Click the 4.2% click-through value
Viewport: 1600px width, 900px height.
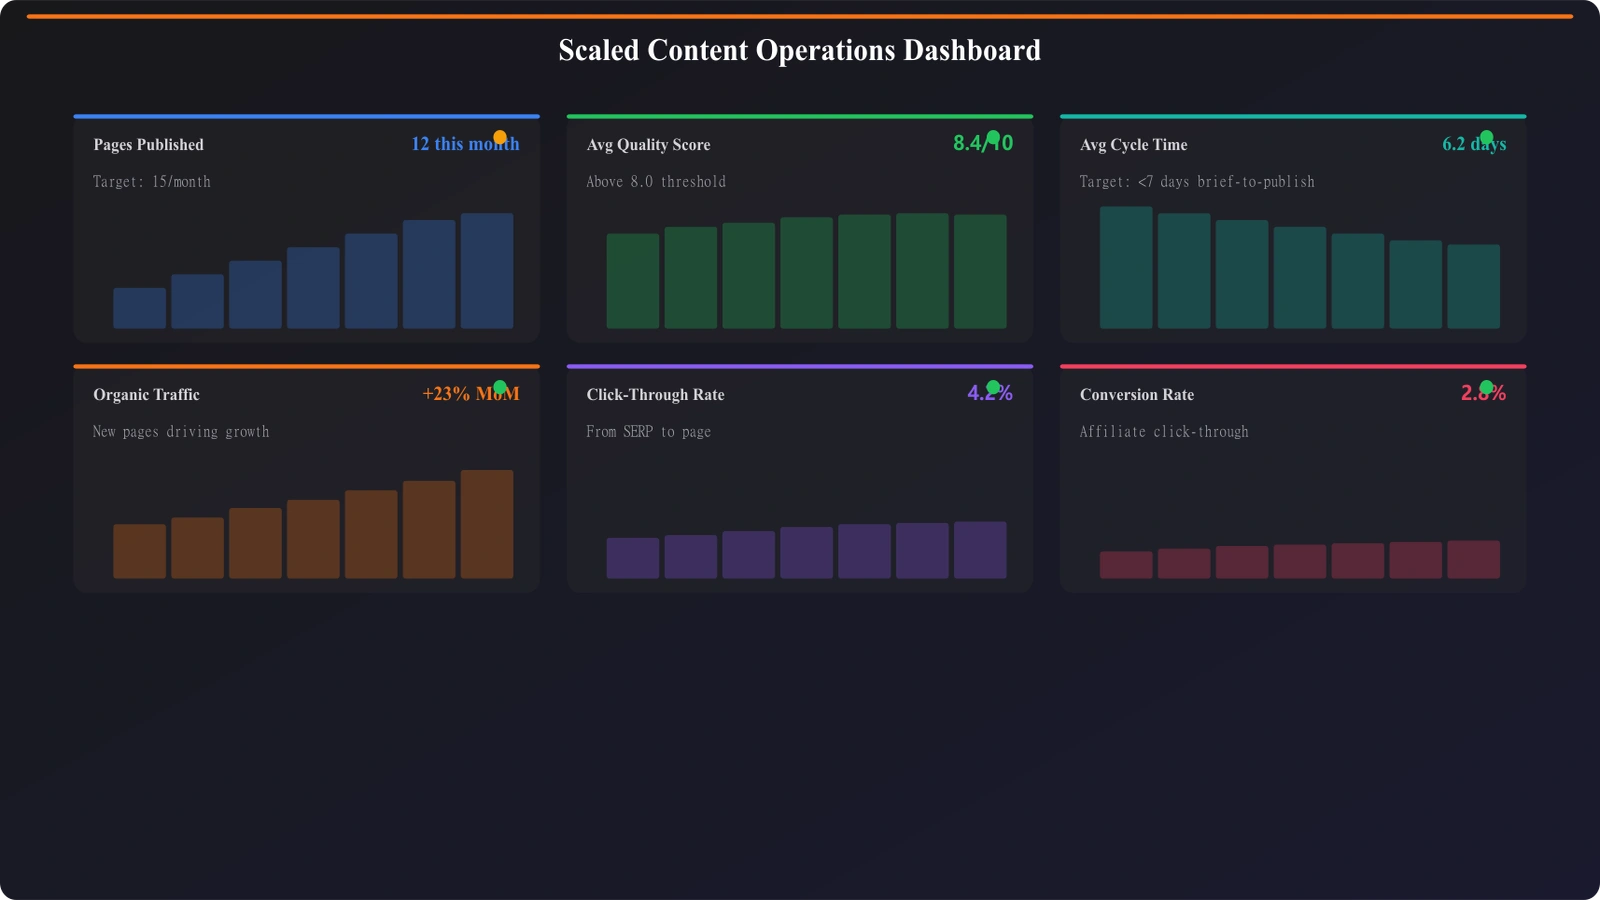pos(991,392)
